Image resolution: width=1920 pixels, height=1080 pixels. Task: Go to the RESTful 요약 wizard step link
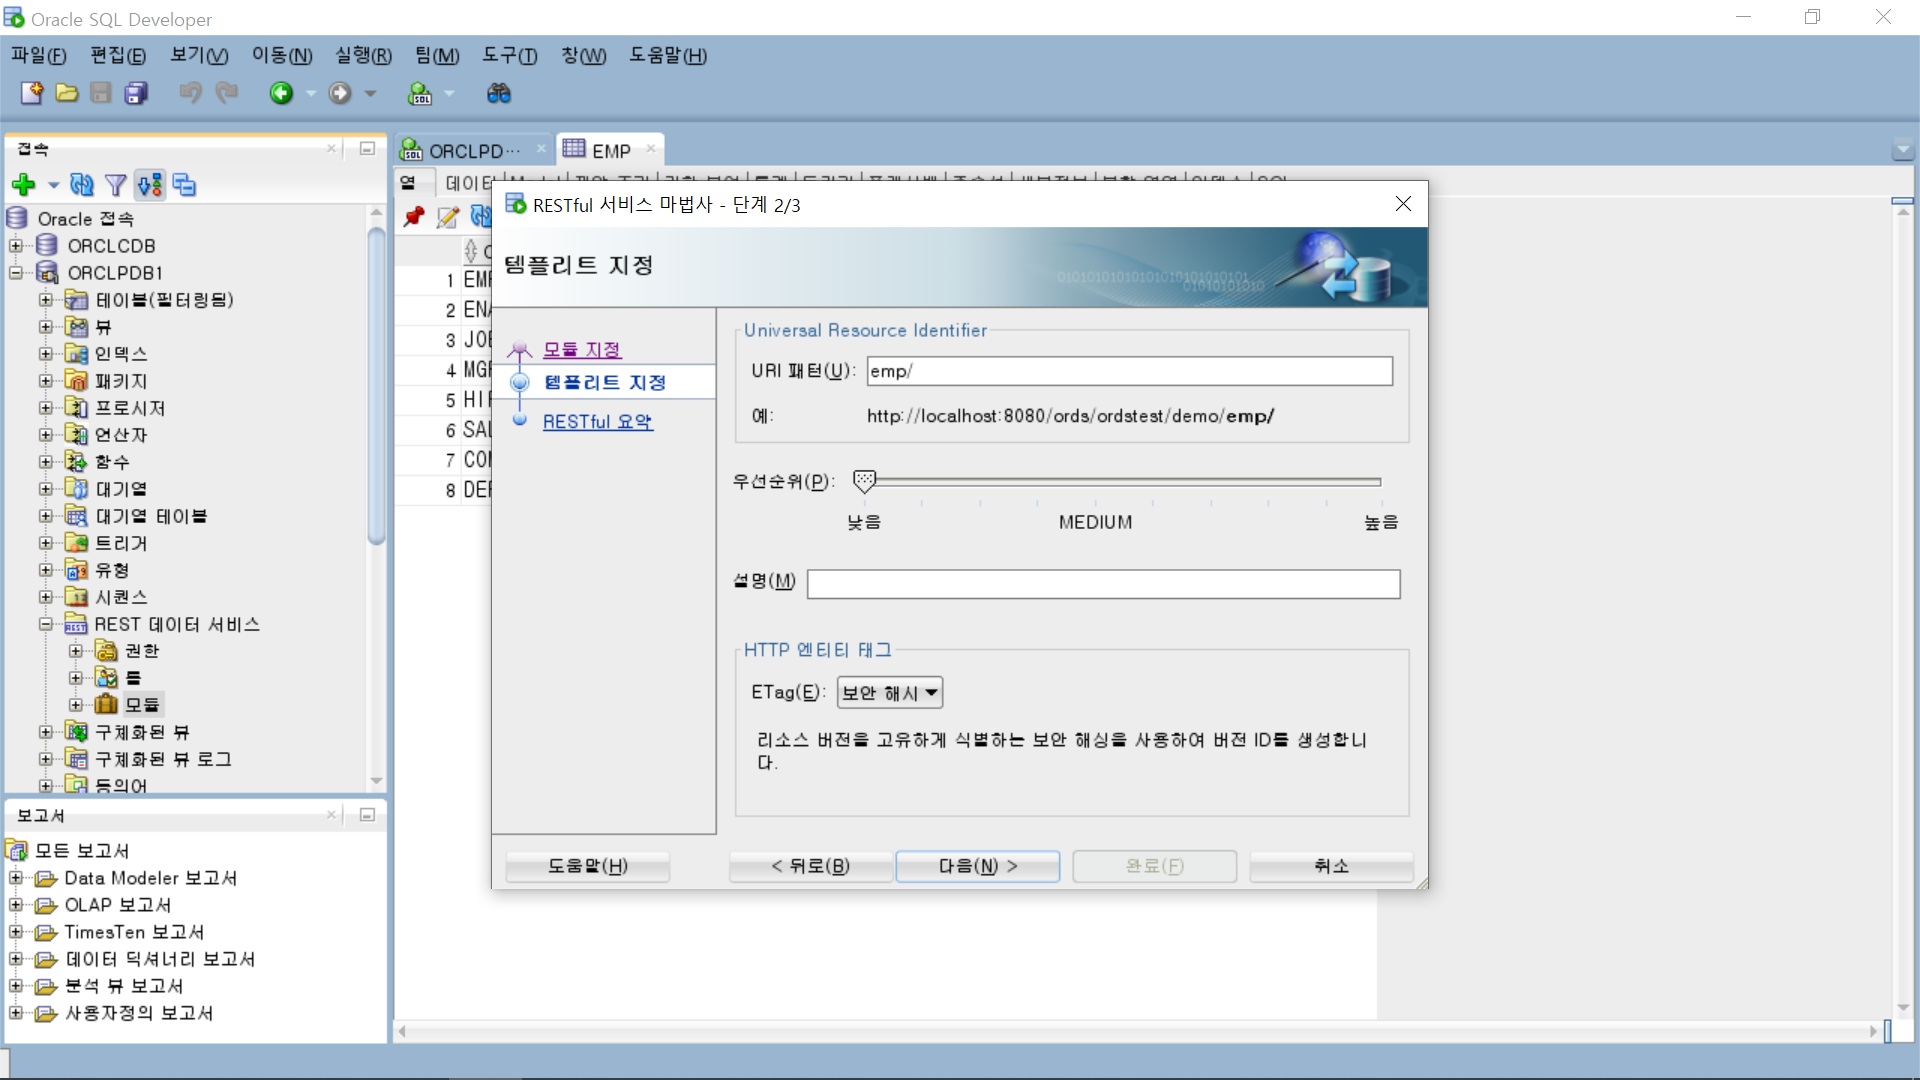(x=597, y=422)
